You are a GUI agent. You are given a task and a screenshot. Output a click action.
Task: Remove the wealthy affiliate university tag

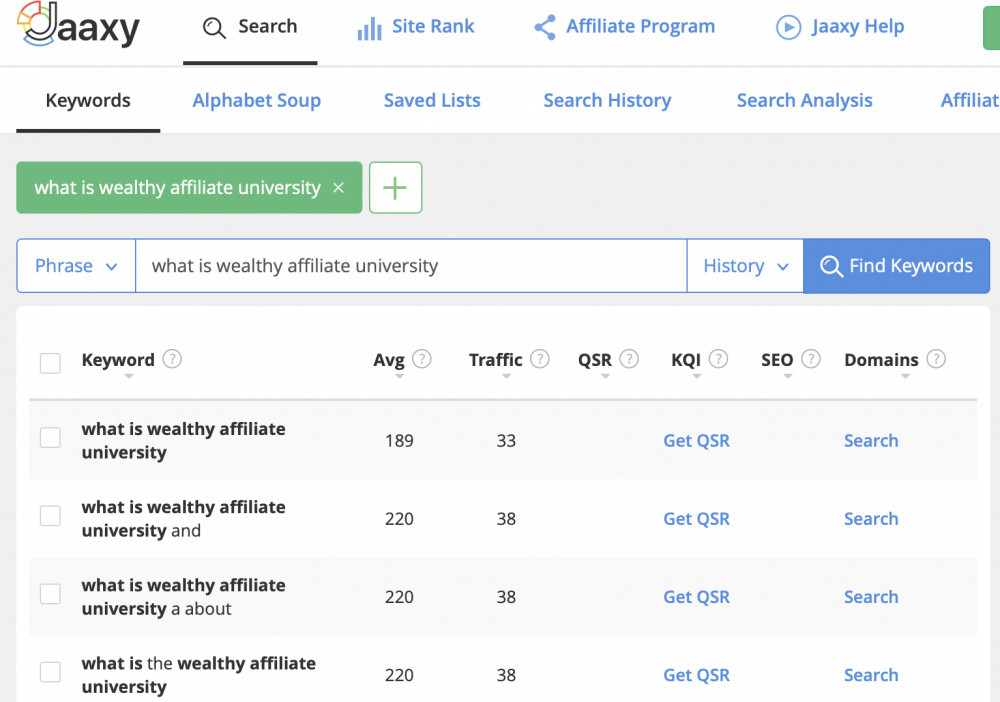[x=339, y=187]
